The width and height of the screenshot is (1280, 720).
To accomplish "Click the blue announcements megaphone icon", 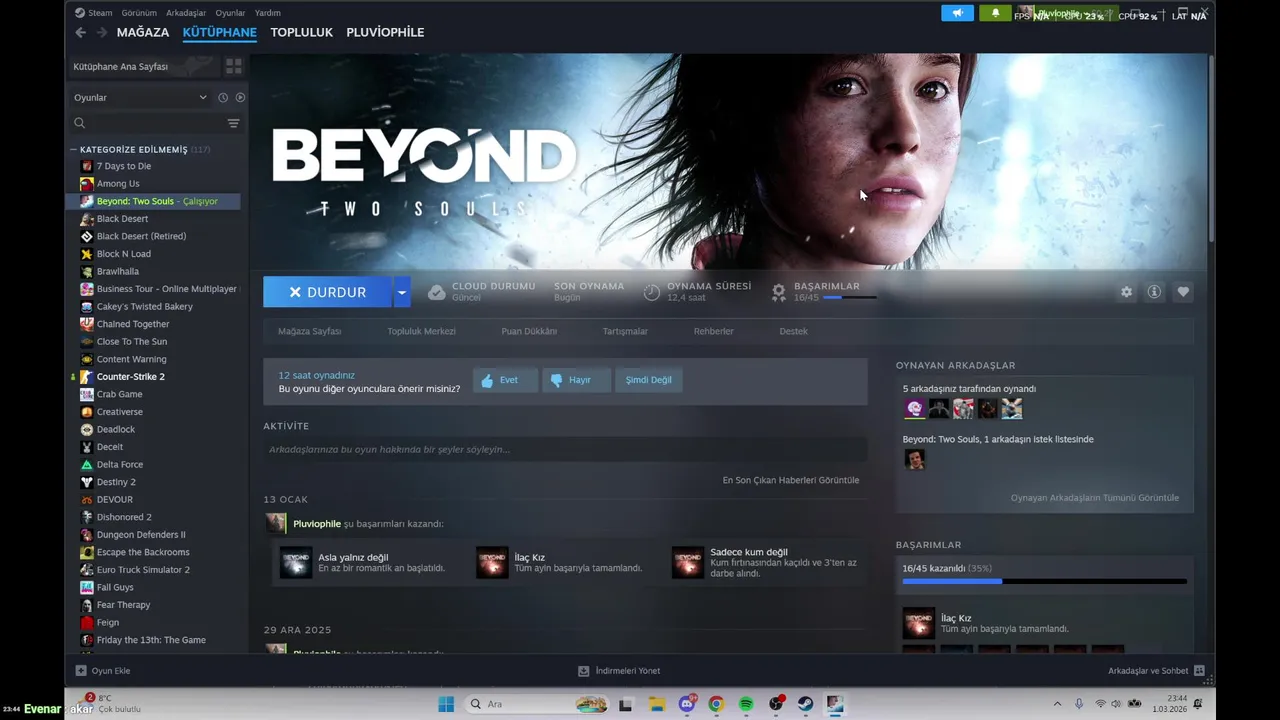I will [x=957, y=13].
